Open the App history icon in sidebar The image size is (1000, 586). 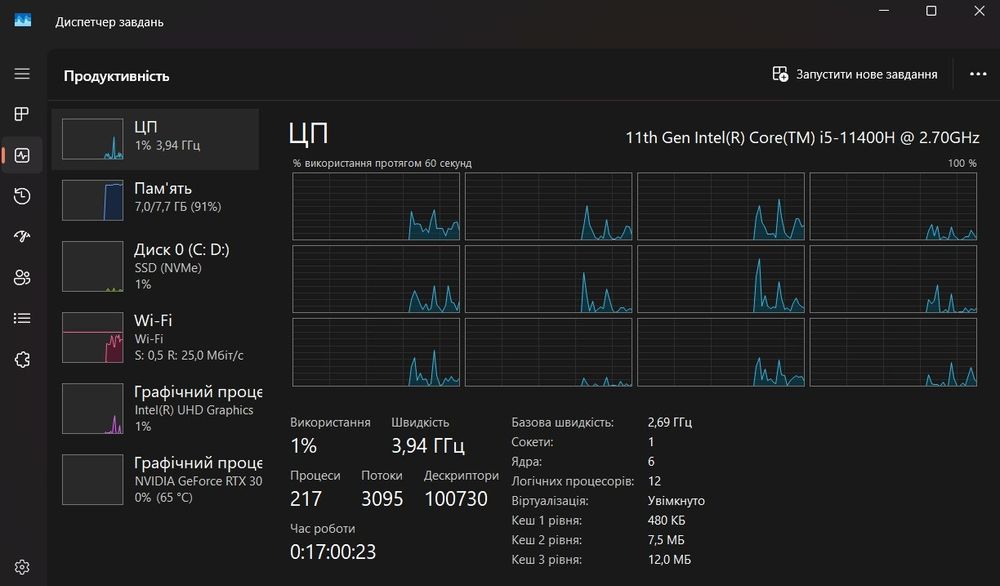(22, 196)
